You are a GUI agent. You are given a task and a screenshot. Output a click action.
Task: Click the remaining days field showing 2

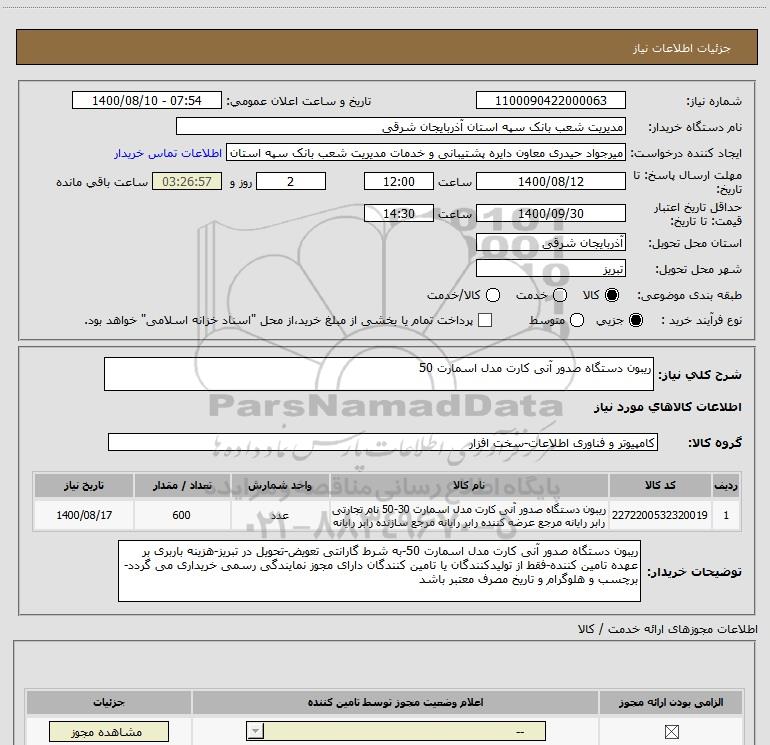point(291,181)
